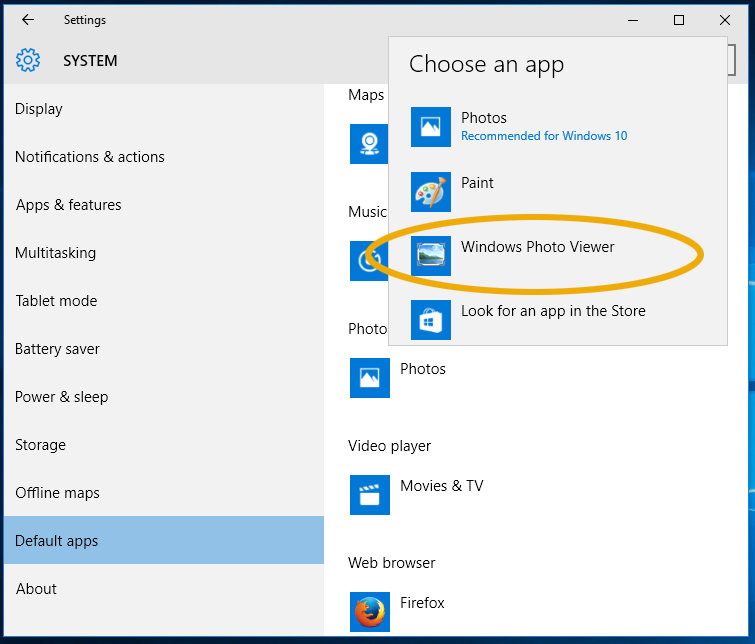Viewport: 755px width, 644px height.
Task: Select Multitasking in the sidebar
Action: (x=164, y=252)
